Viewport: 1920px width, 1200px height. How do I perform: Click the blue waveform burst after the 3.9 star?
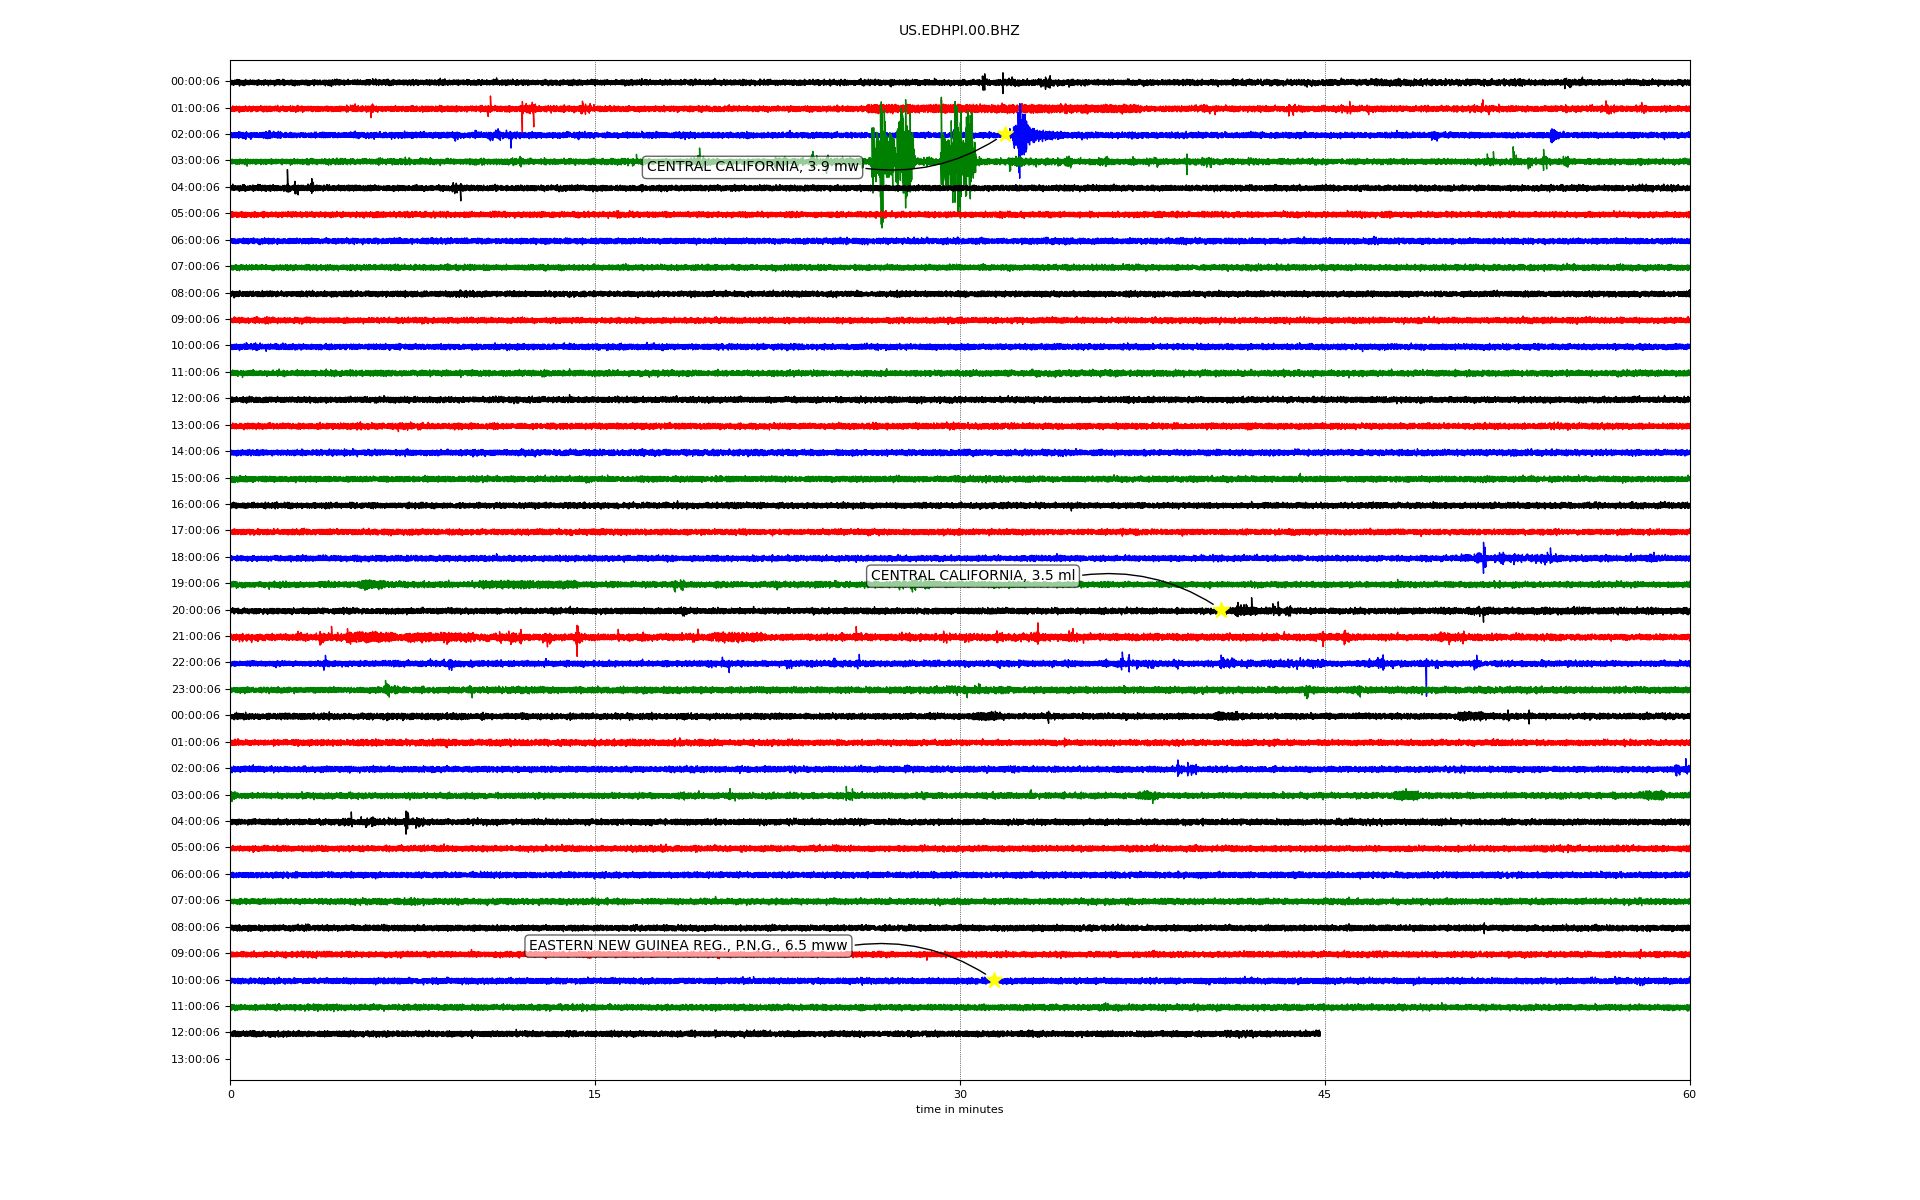1021,135
